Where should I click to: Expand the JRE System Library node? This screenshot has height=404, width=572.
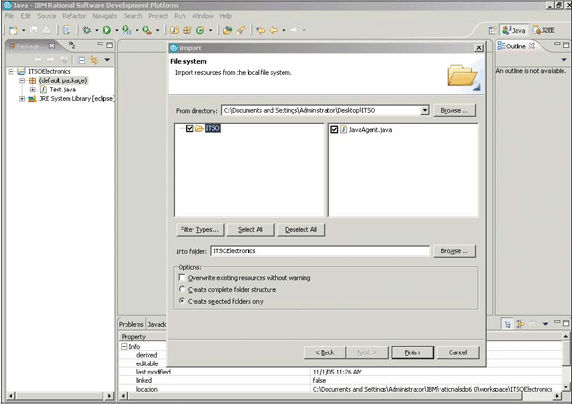click(22, 99)
